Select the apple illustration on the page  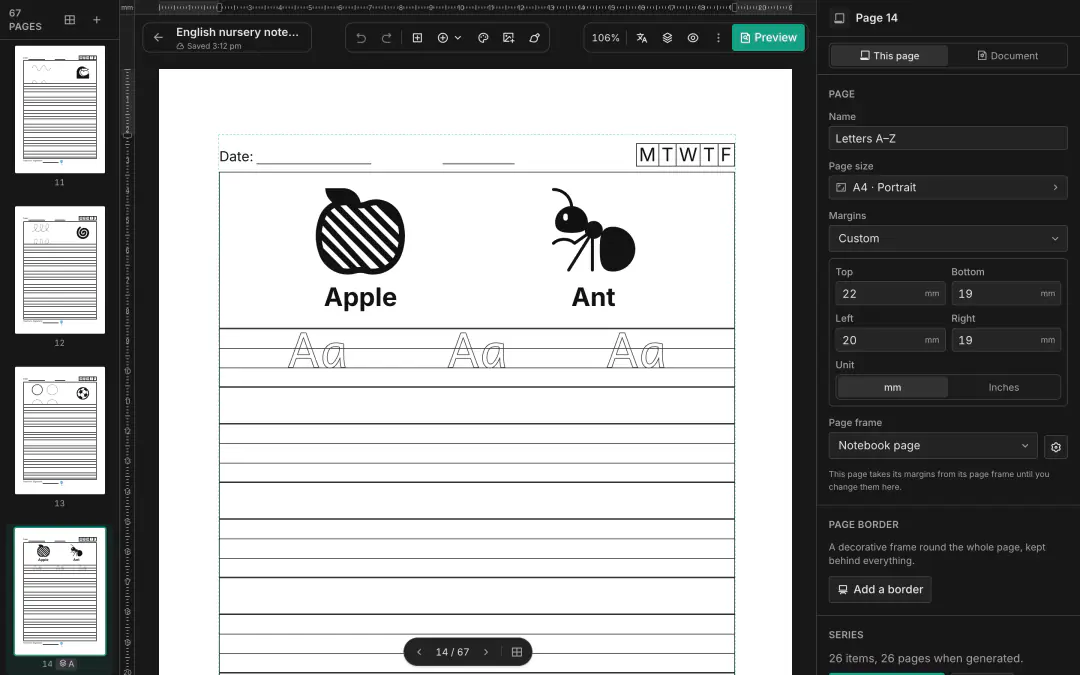click(x=360, y=231)
